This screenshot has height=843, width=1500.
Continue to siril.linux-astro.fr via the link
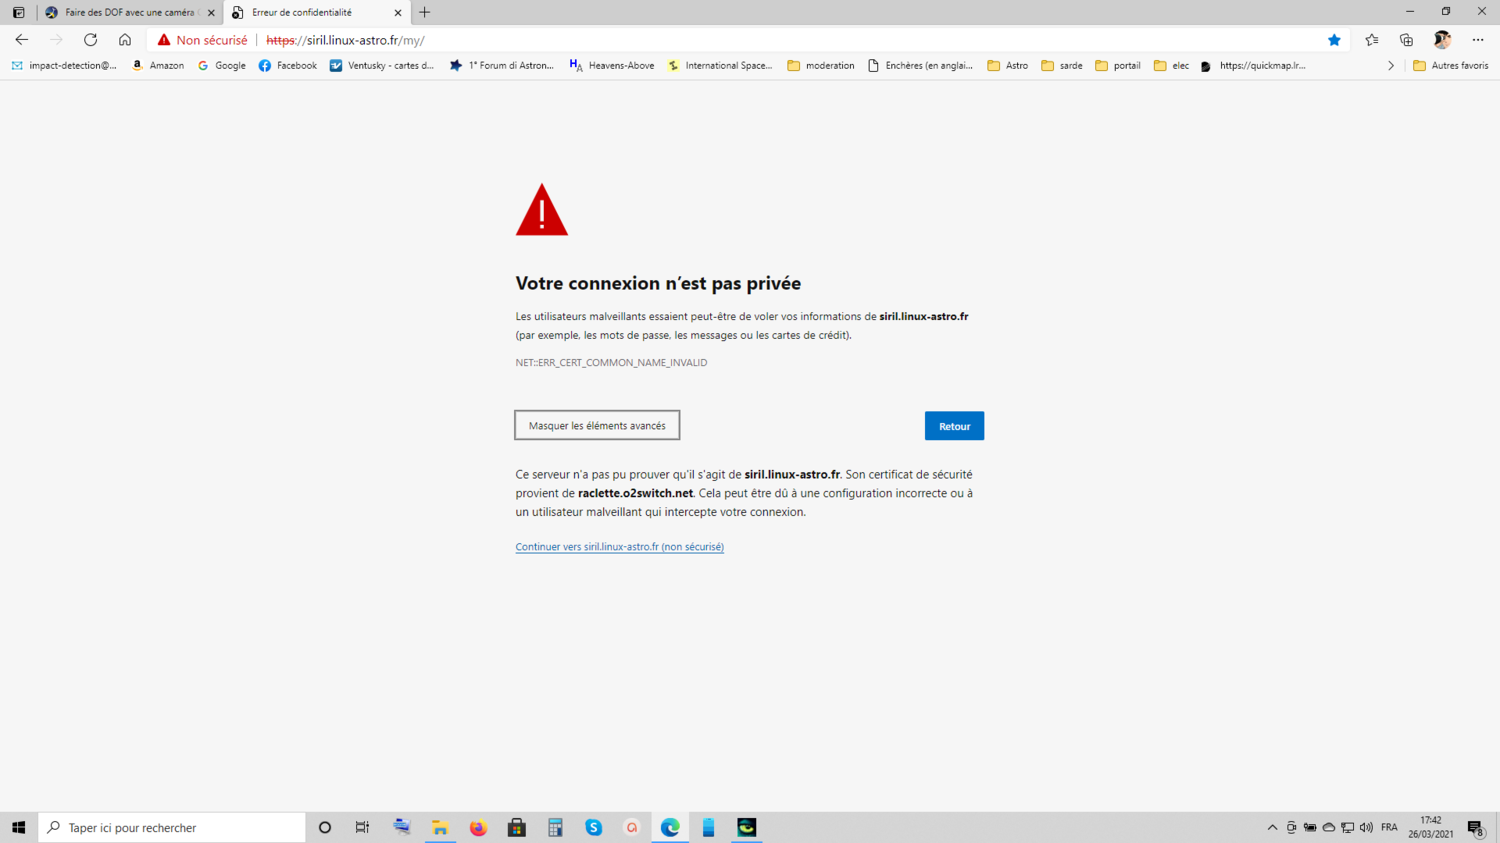618,546
